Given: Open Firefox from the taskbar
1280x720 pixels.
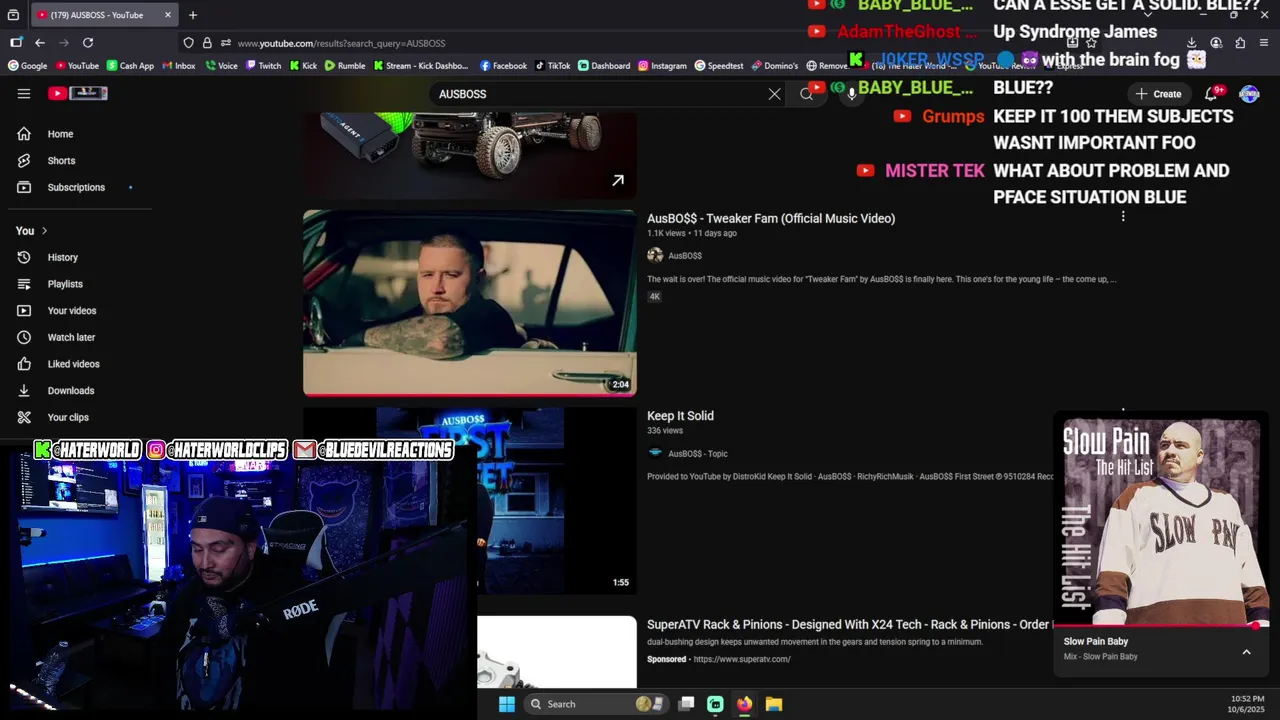Looking at the screenshot, I should (x=744, y=704).
